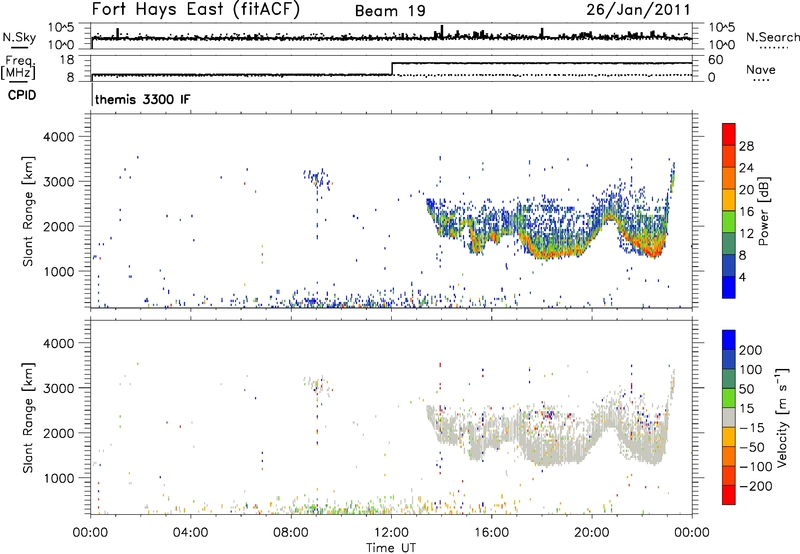The height and width of the screenshot is (554, 800).
Task: Click the bright blue bottom Power colorbar segment
Action: pos(729,287)
